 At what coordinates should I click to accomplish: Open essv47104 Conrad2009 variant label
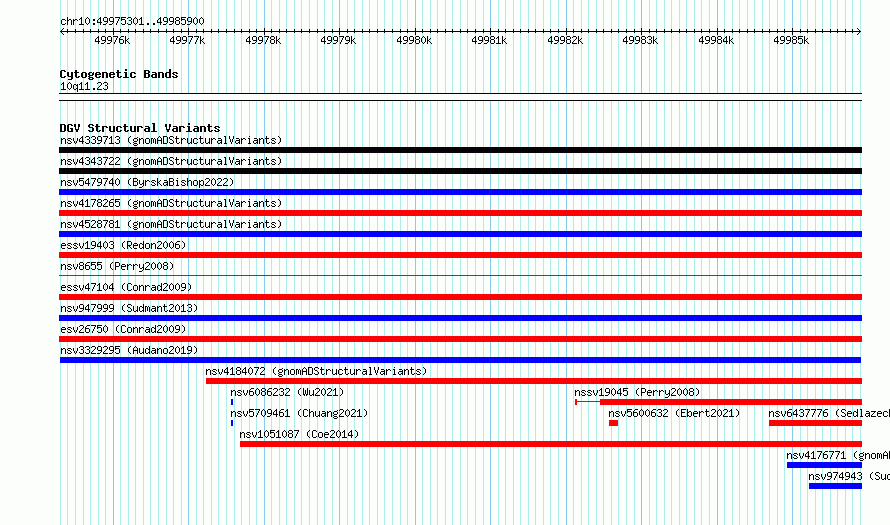click(126, 287)
